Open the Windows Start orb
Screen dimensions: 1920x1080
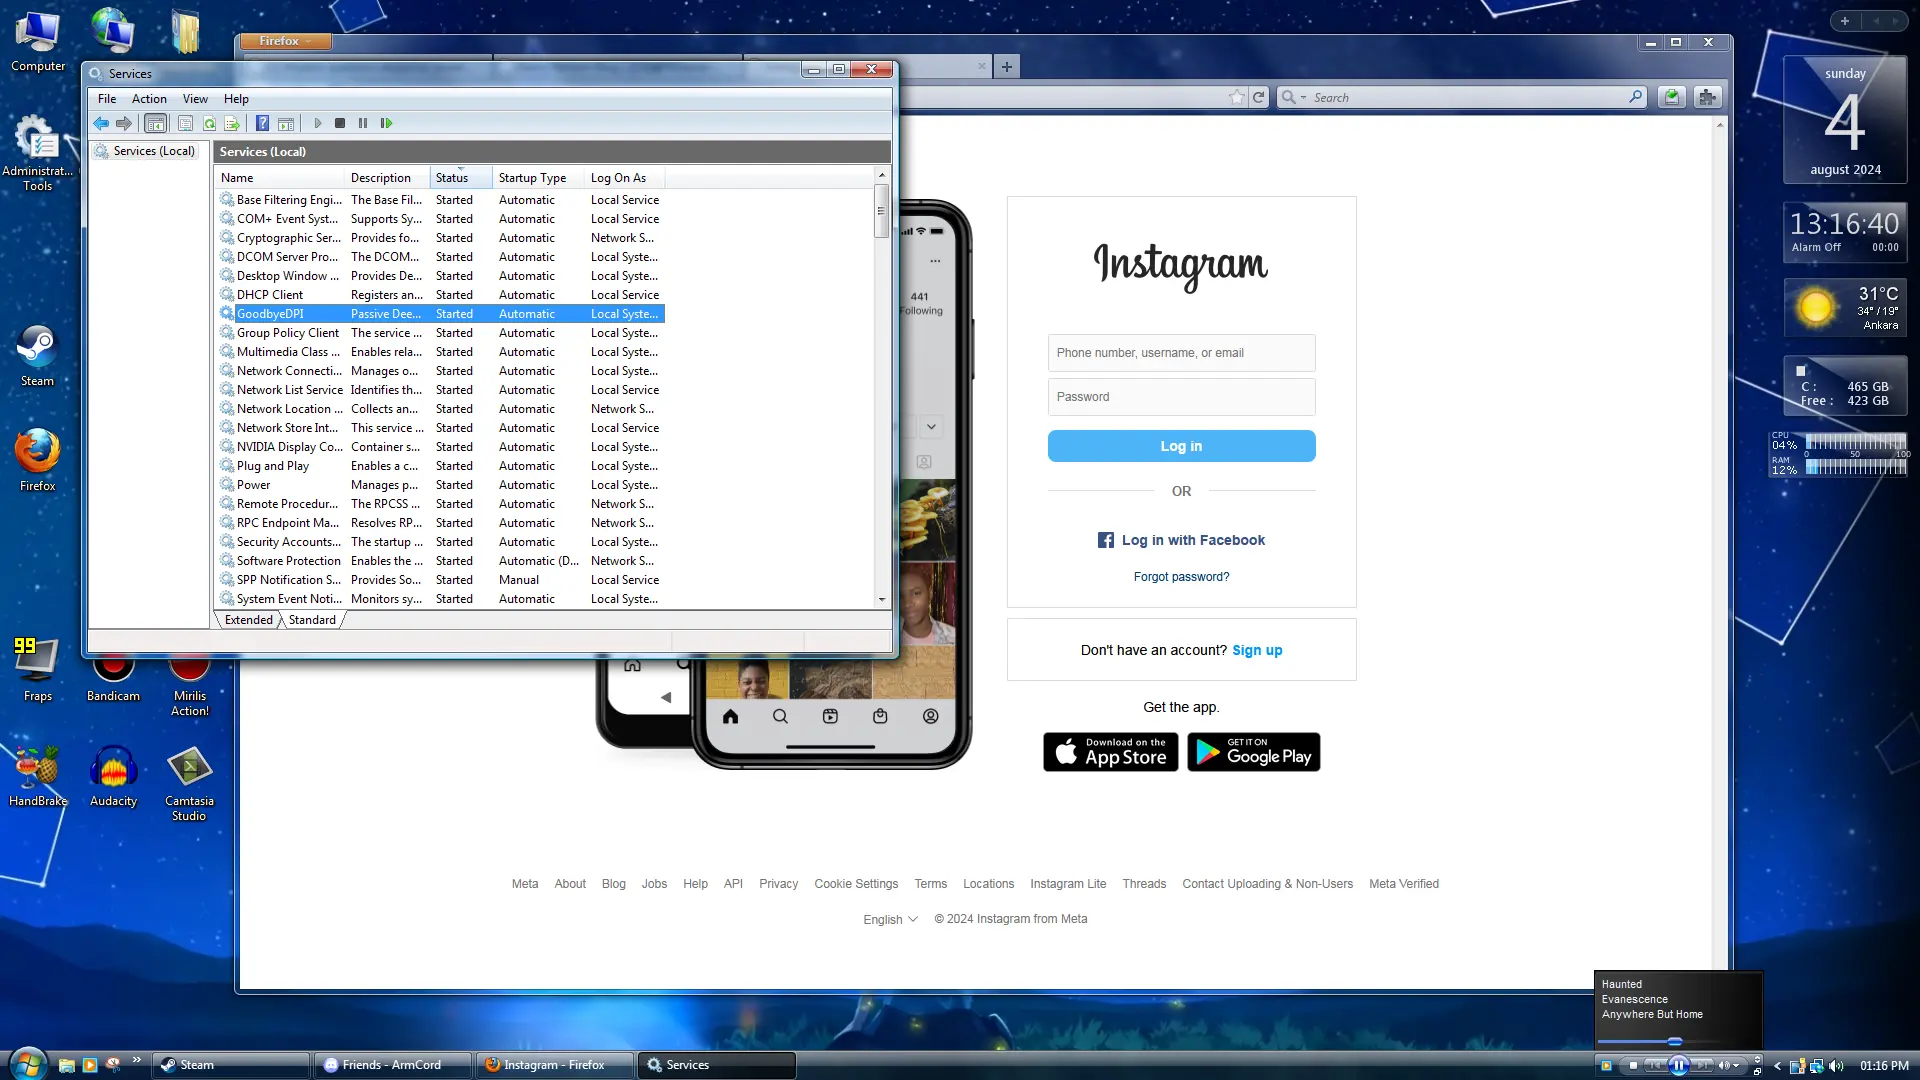tap(27, 1064)
